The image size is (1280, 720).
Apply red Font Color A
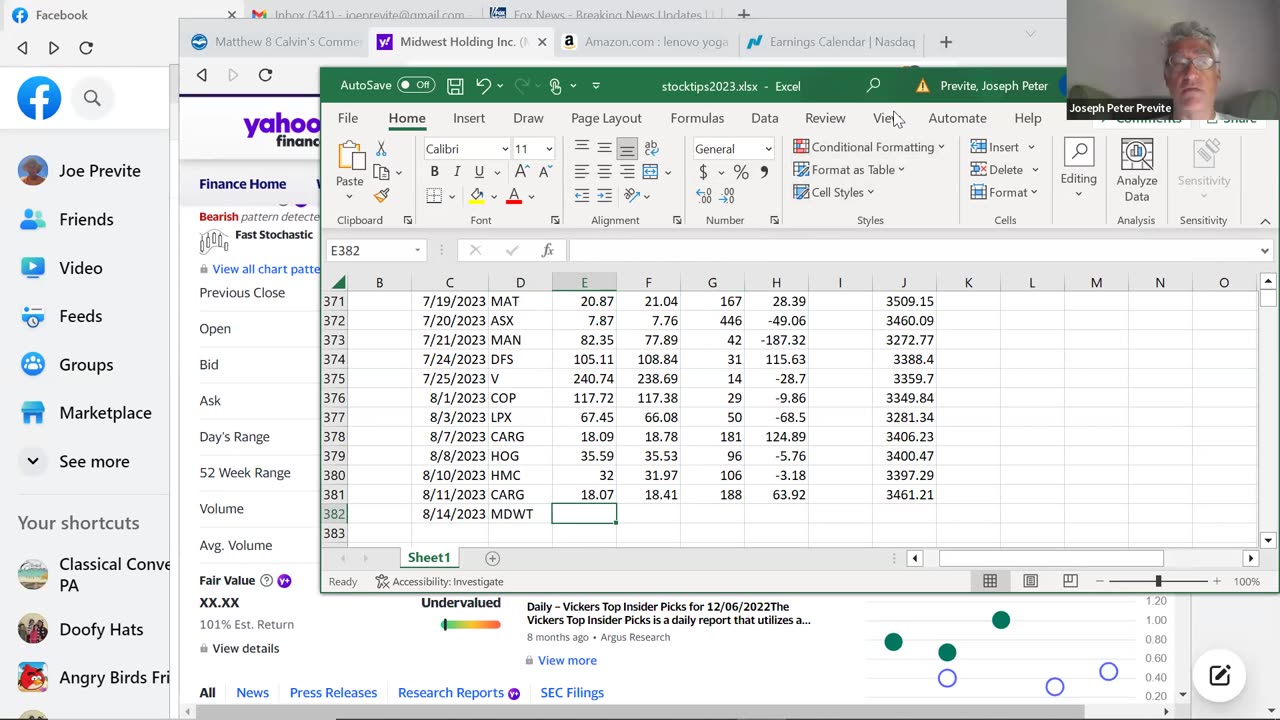tap(514, 196)
